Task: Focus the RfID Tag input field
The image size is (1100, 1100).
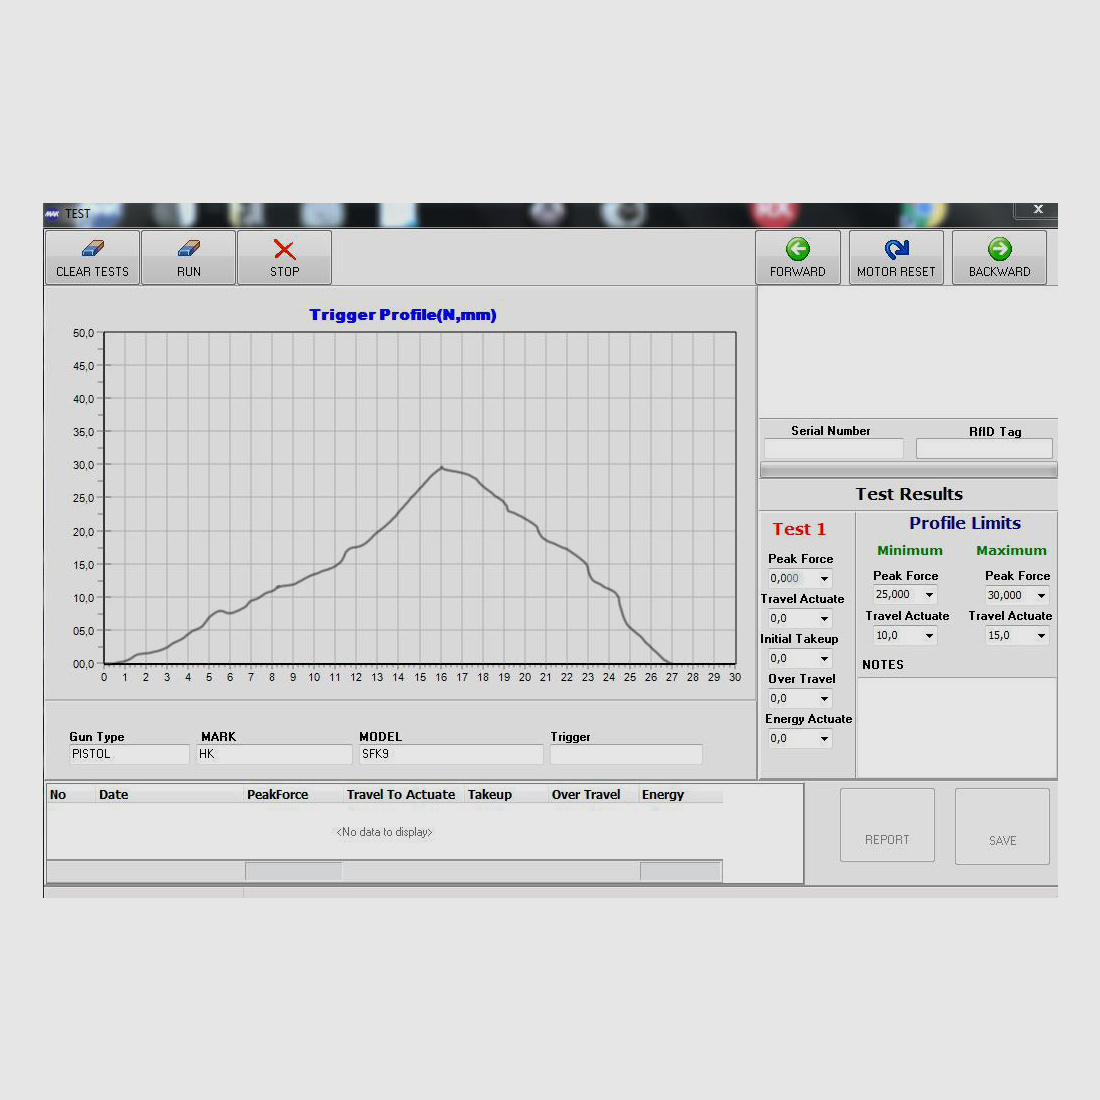Action: (984, 449)
